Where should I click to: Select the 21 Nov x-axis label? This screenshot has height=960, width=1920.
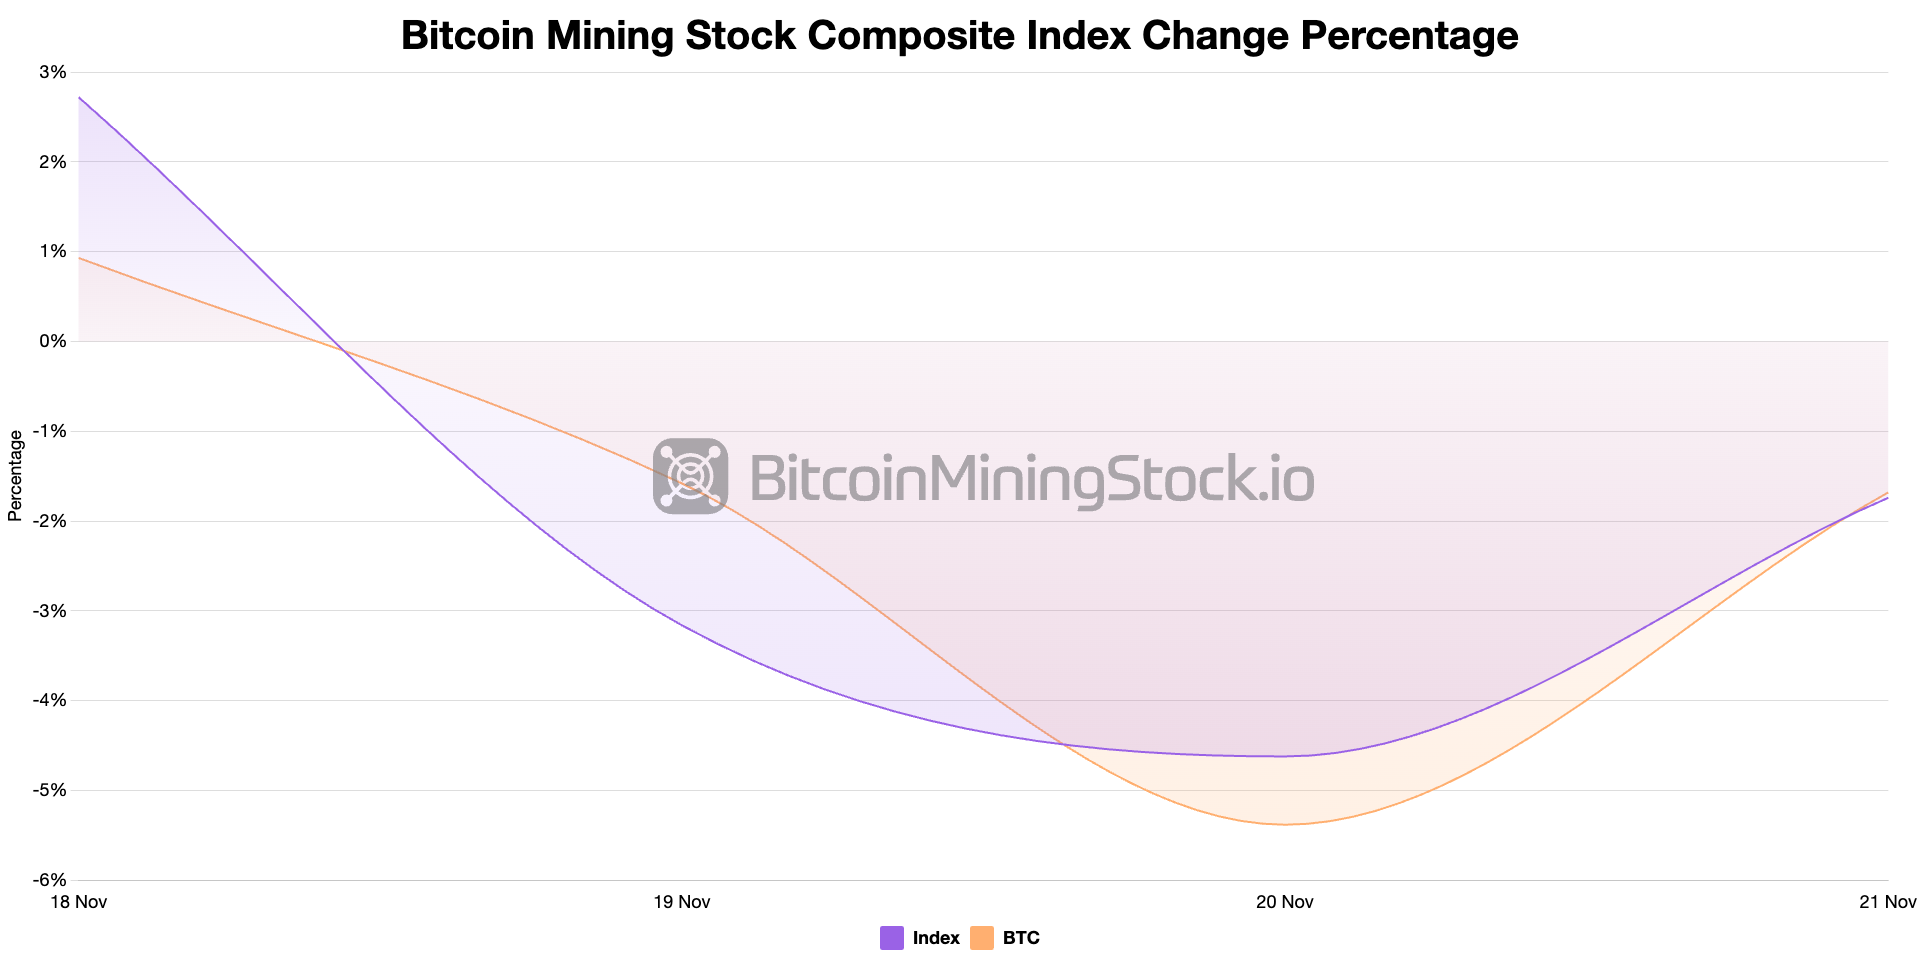click(1887, 902)
